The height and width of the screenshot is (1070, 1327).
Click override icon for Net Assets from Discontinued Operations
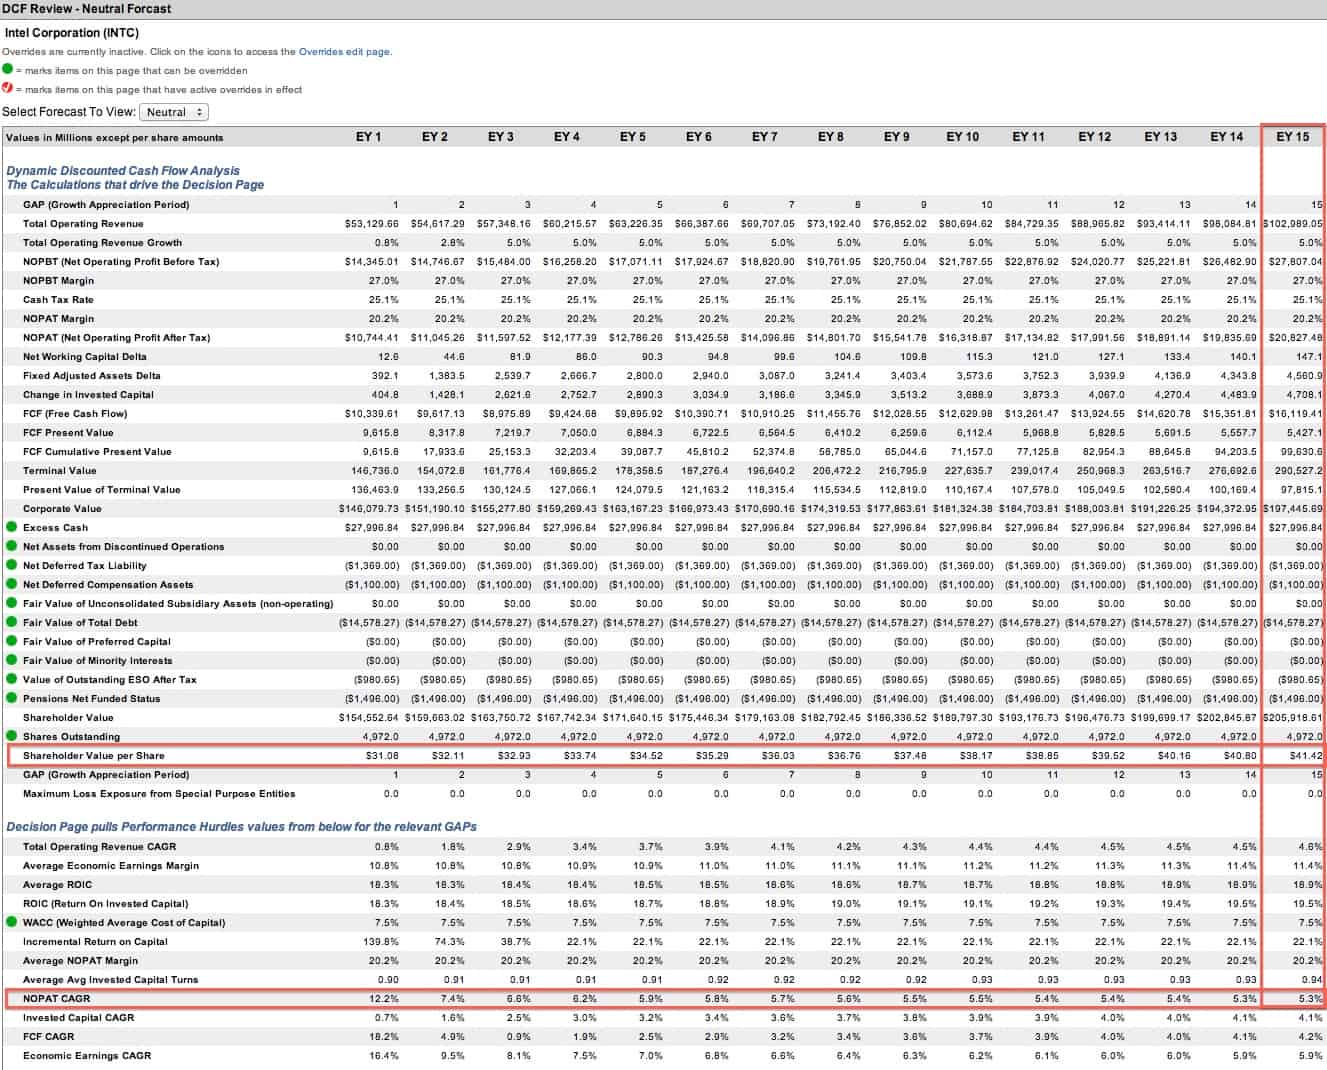11,546
